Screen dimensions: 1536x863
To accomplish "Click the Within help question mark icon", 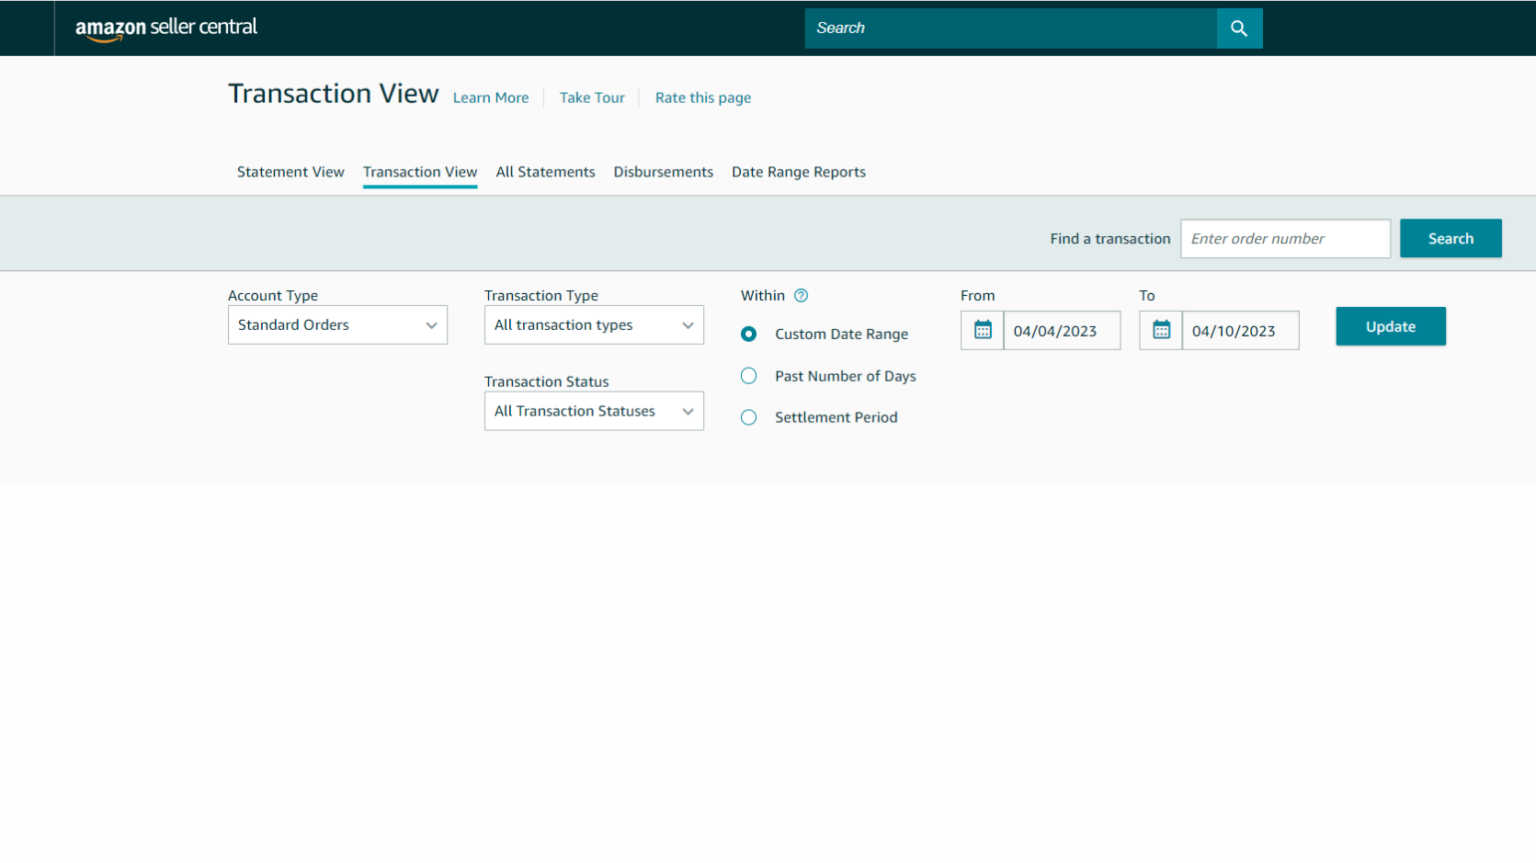I will coord(801,295).
